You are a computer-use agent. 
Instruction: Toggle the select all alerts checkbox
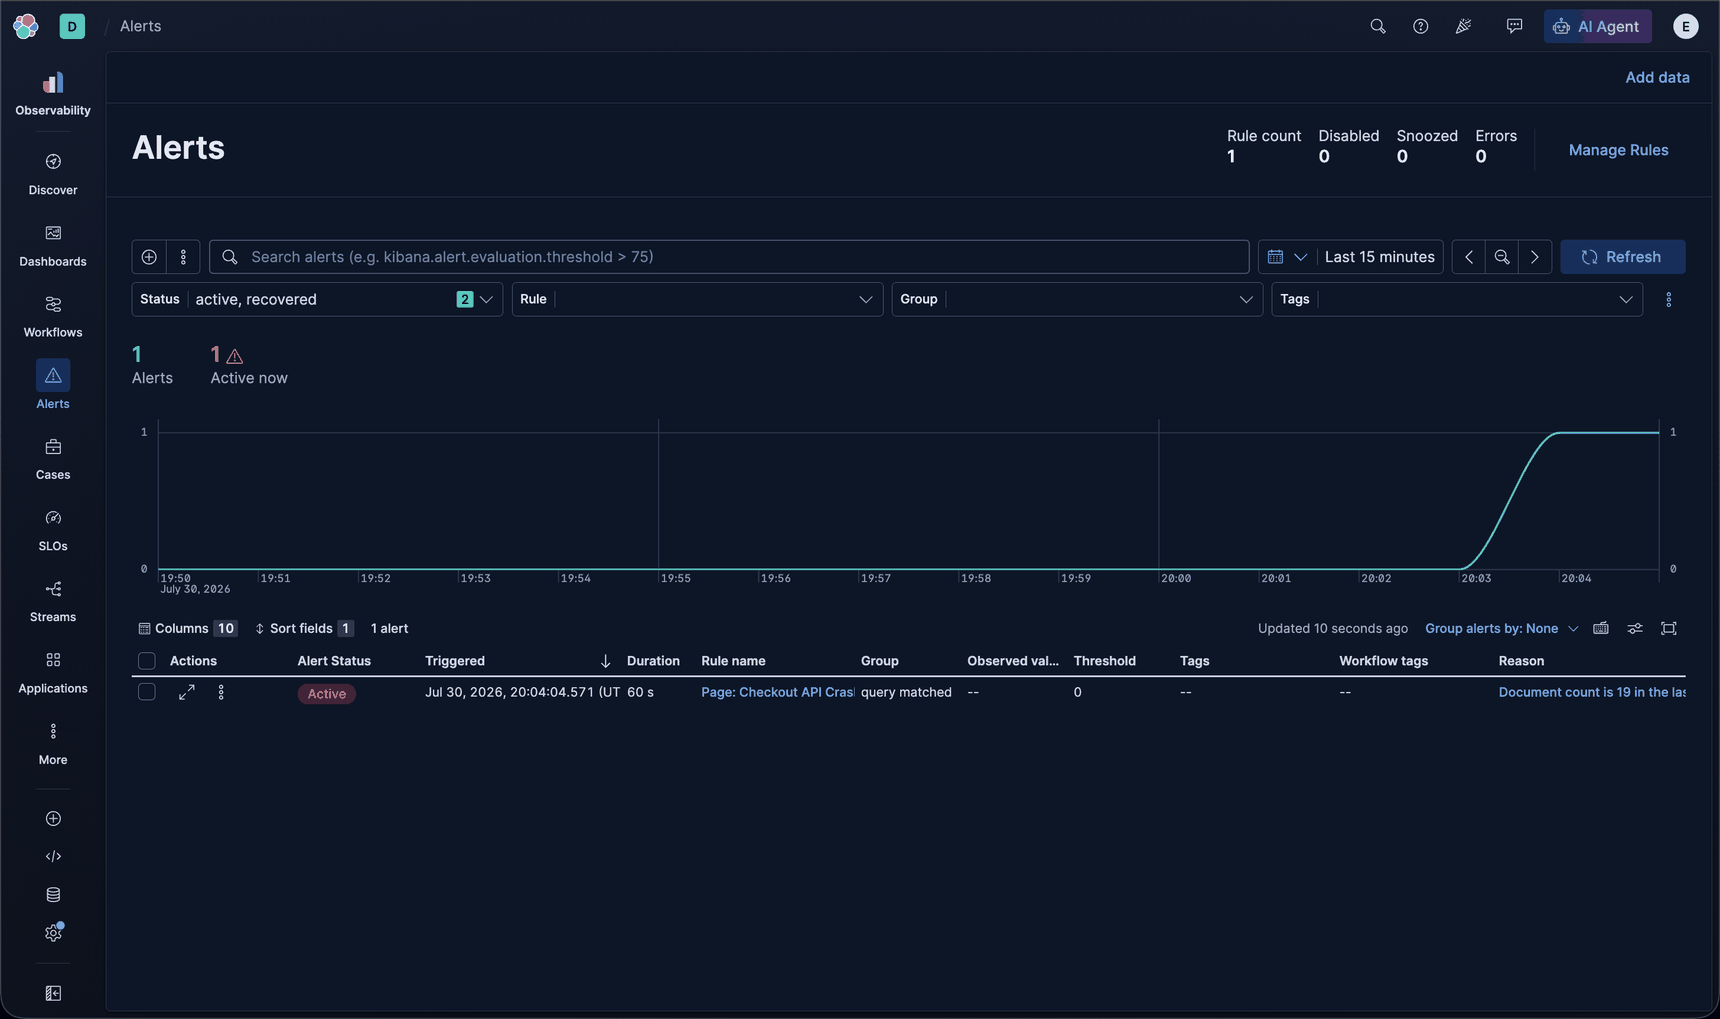click(x=147, y=661)
